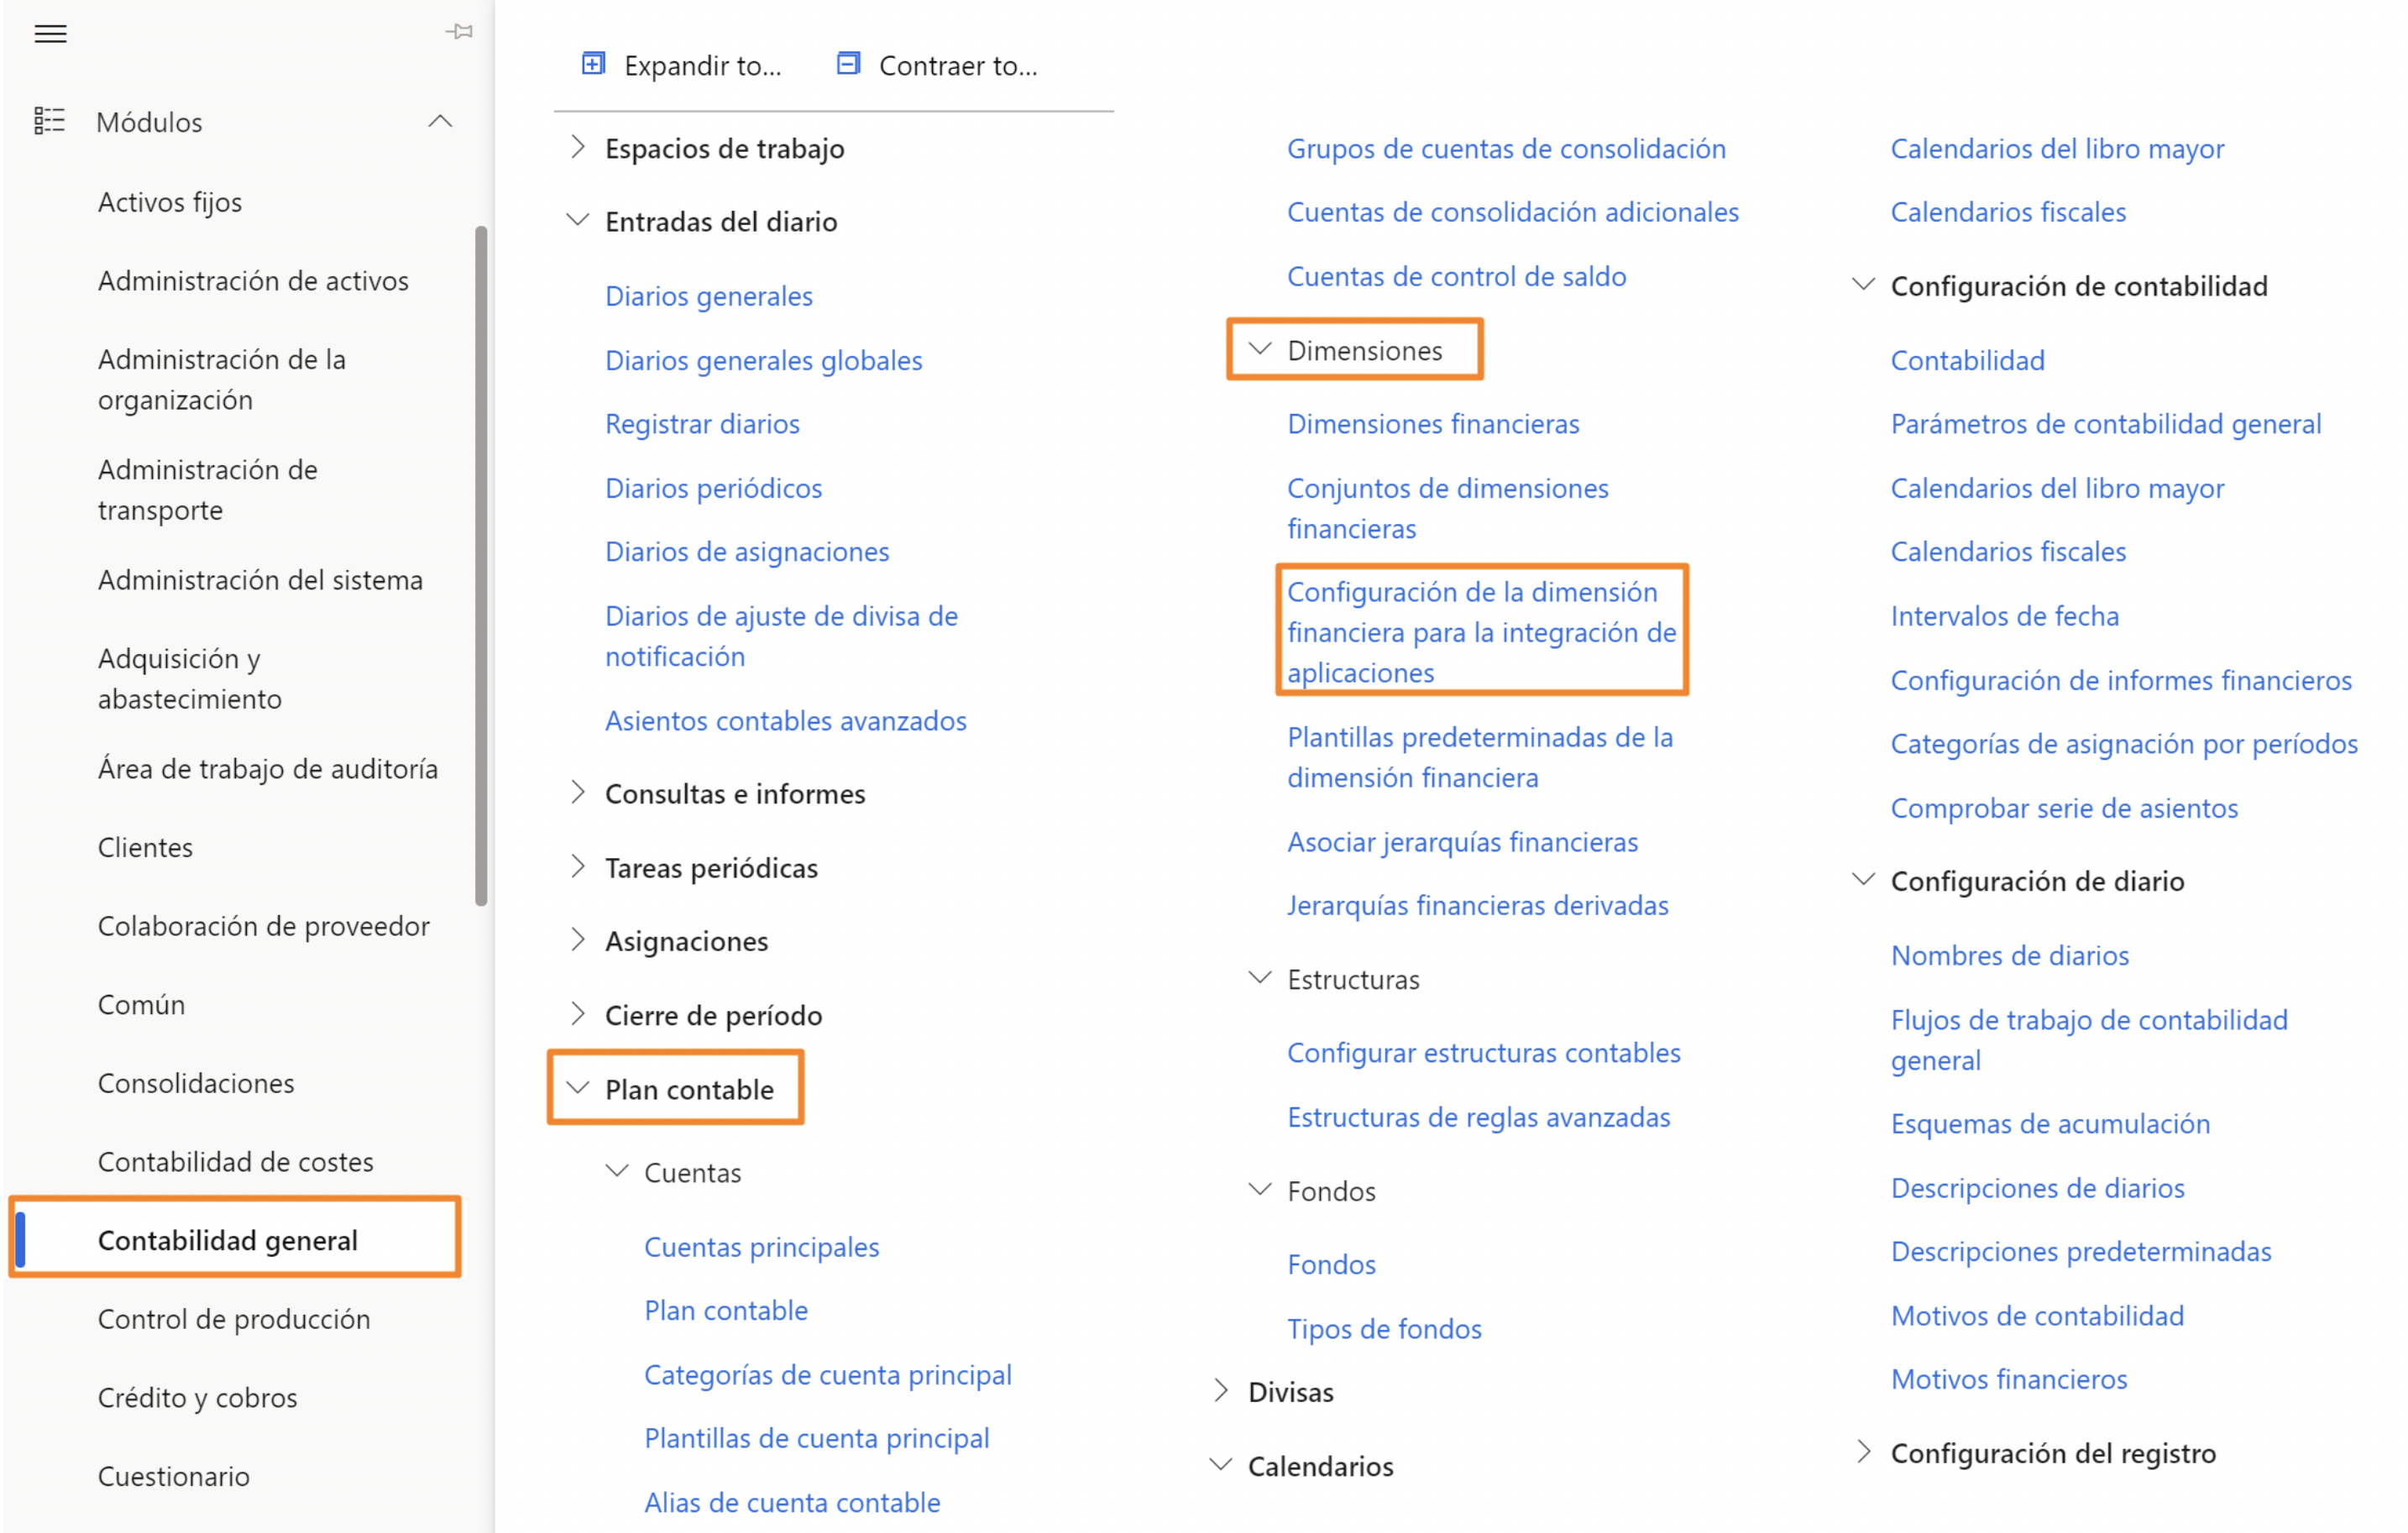Expand the Espacios de trabajo group
The width and height of the screenshot is (2408, 1533).
pyautogui.click(x=577, y=147)
